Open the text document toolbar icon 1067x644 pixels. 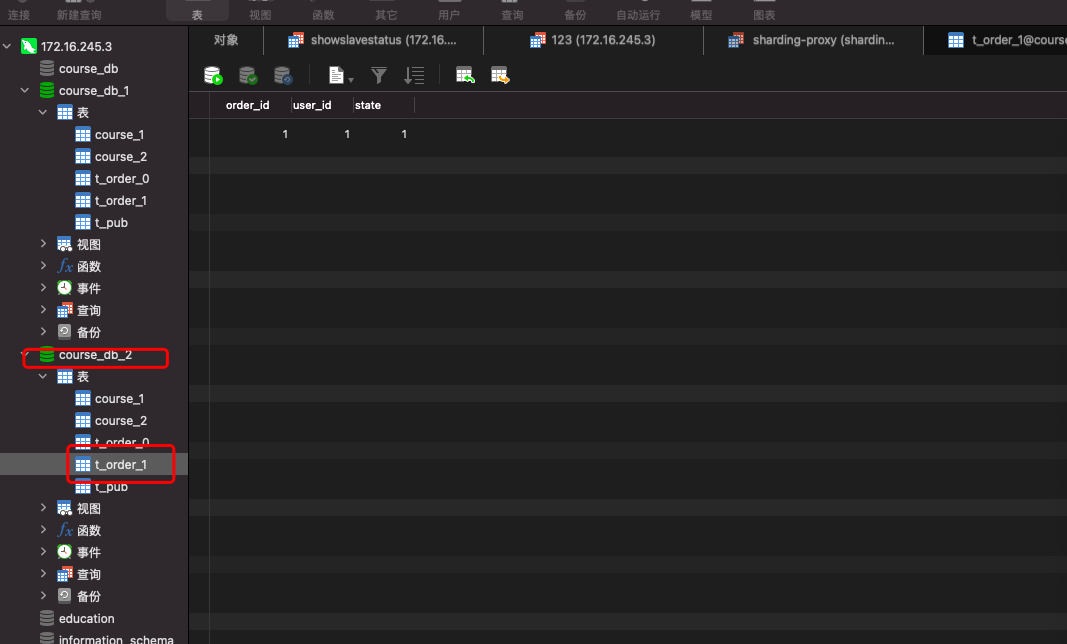336,75
